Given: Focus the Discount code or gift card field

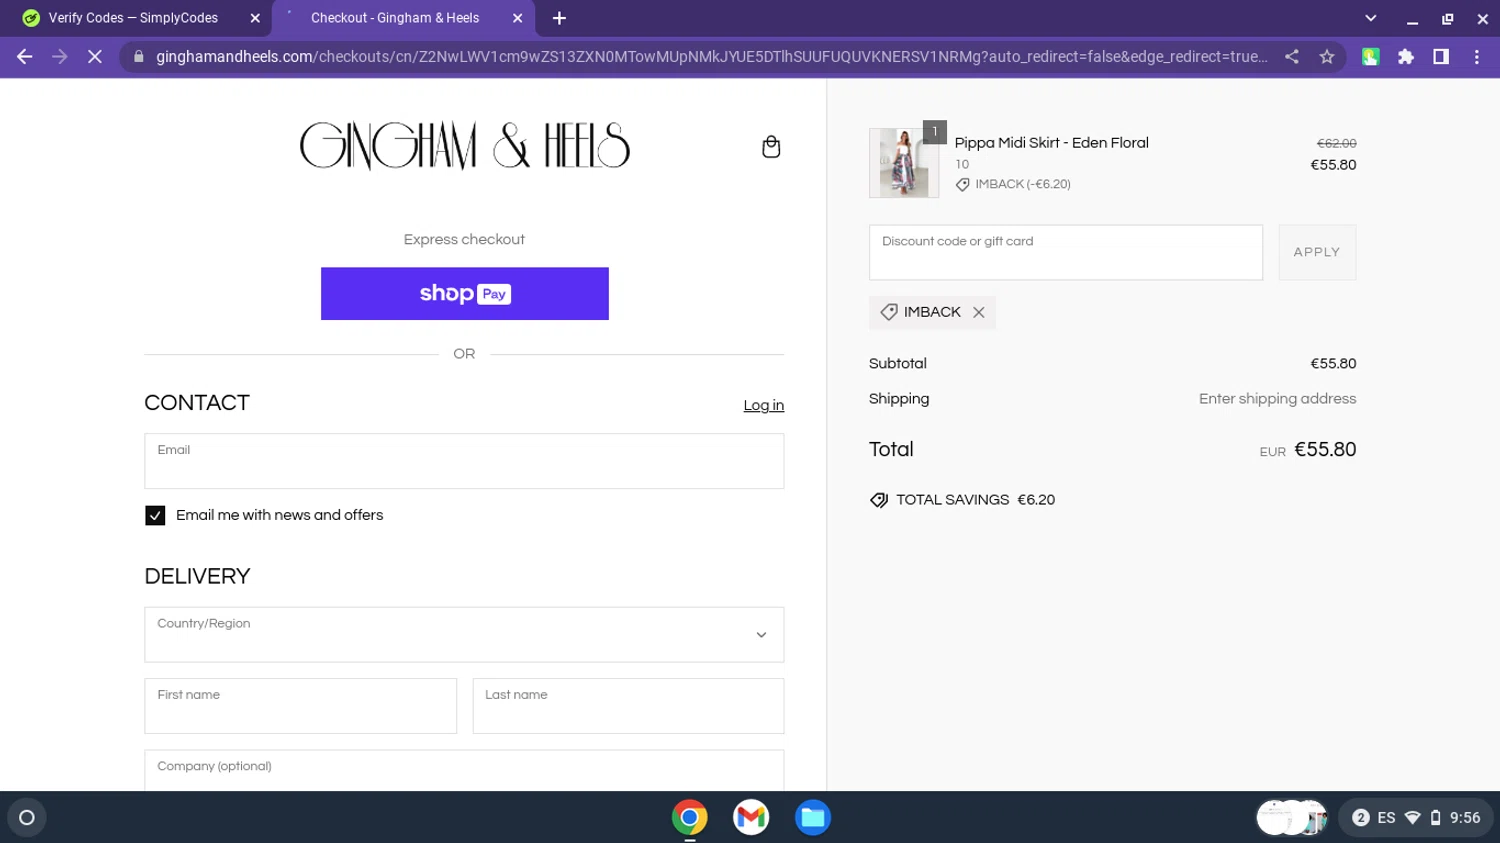Looking at the screenshot, I should (x=1066, y=252).
